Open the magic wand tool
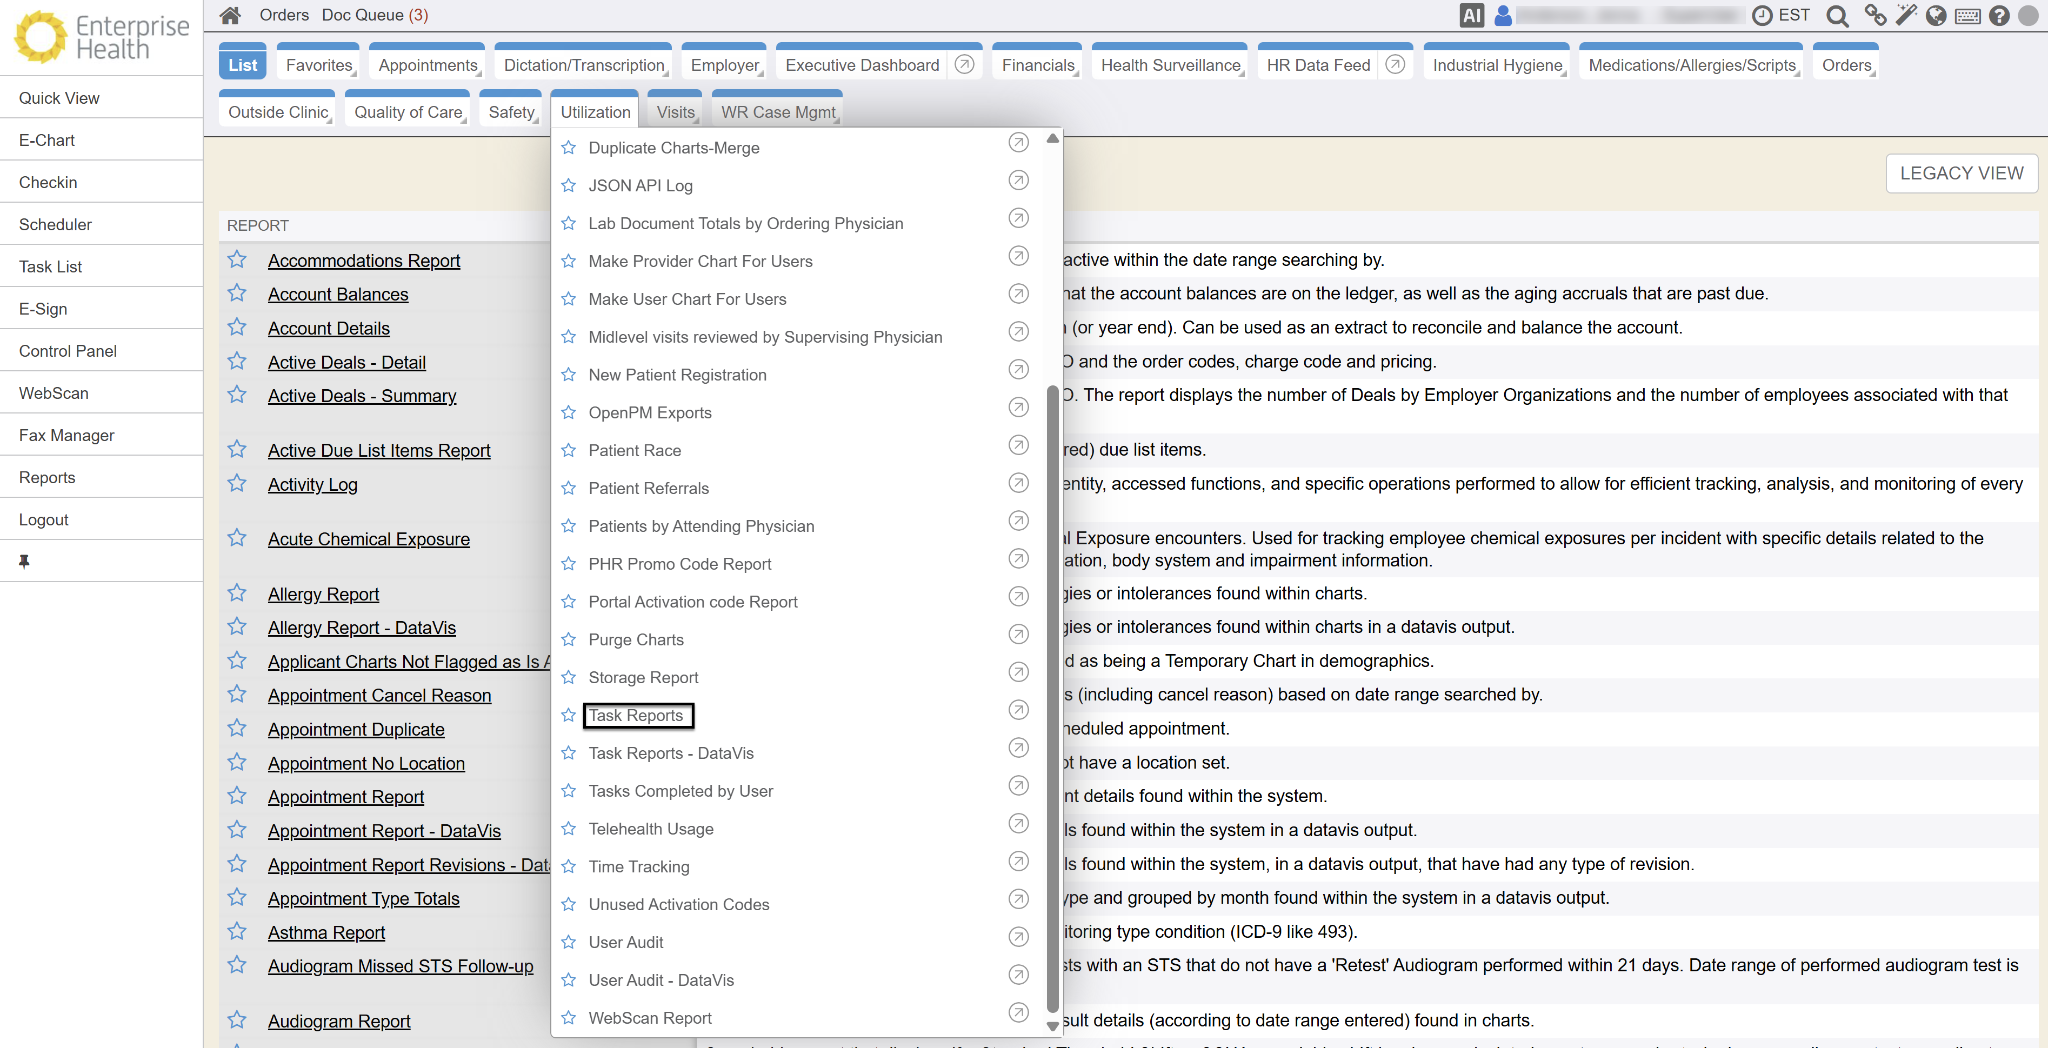The image size is (2048, 1048). pyautogui.click(x=1906, y=15)
